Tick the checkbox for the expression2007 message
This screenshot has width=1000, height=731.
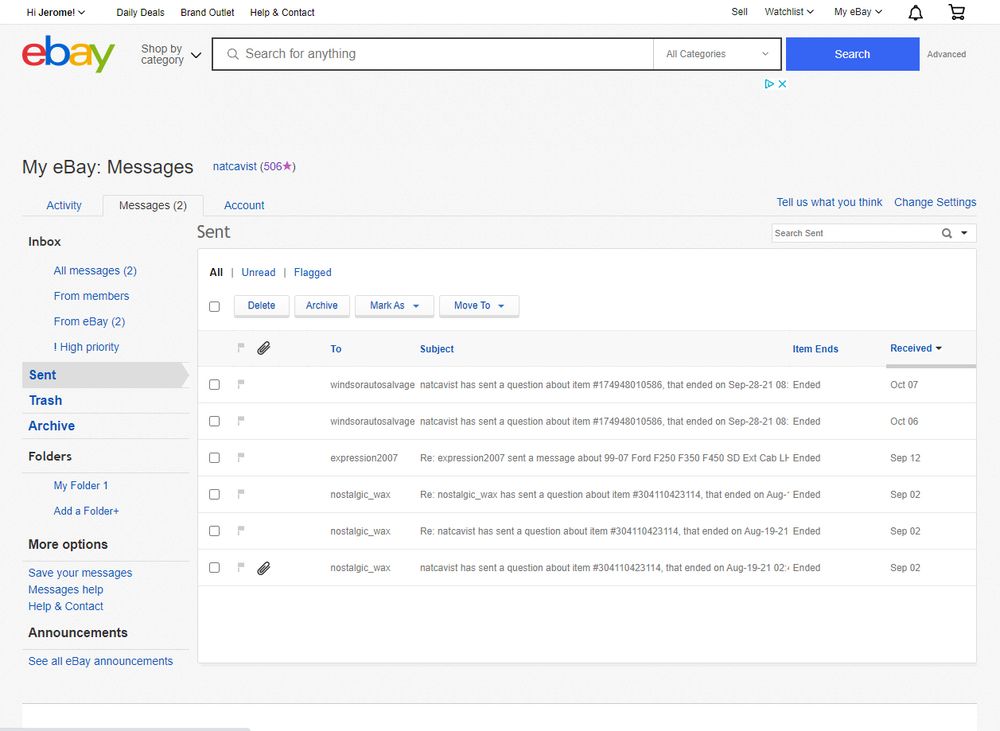point(214,457)
